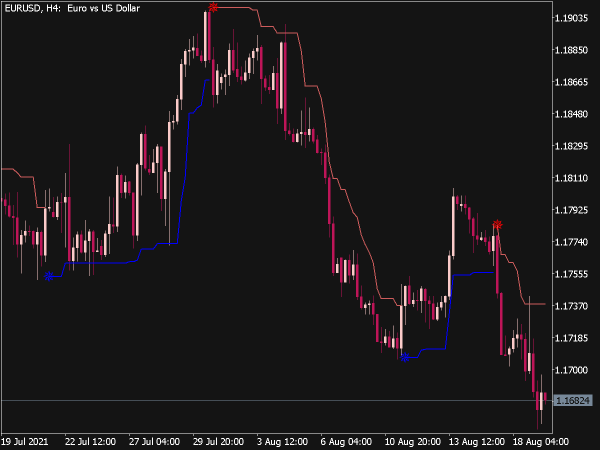Click the 3 Aug 12:00 time label
This screenshot has width=600, height=450.
282,442
